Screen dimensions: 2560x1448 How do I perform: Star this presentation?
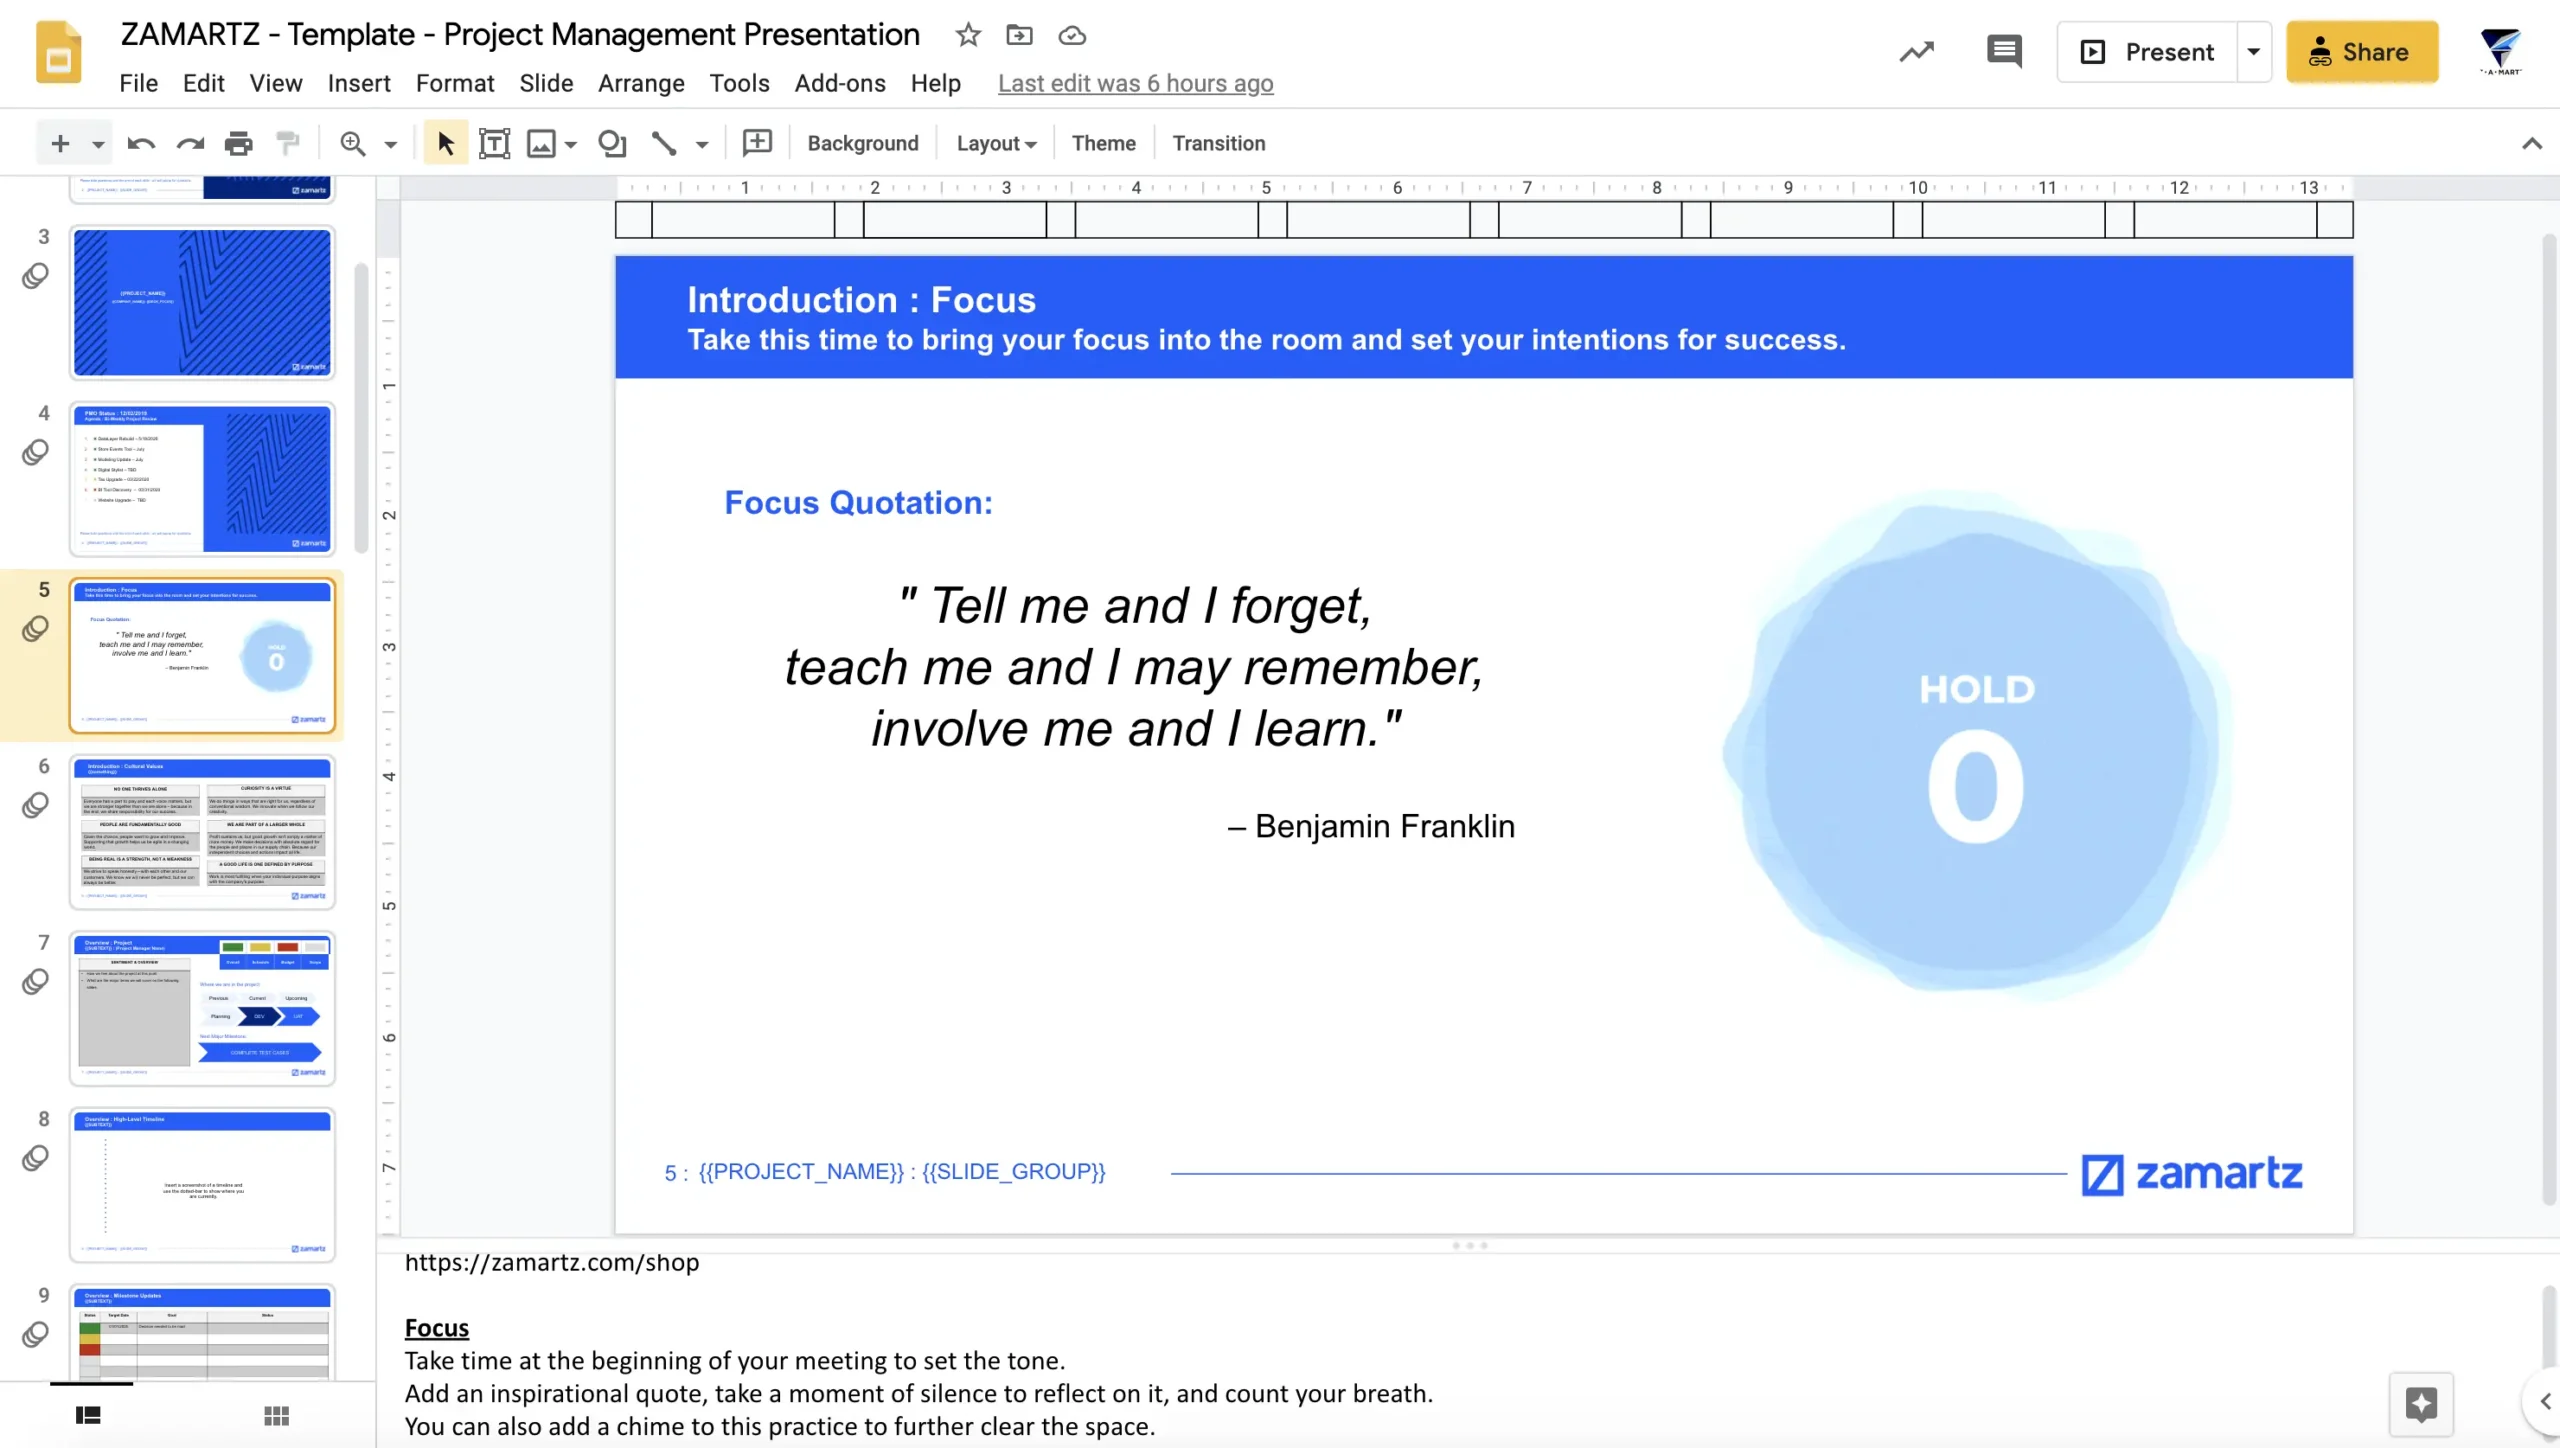(967, 35)
